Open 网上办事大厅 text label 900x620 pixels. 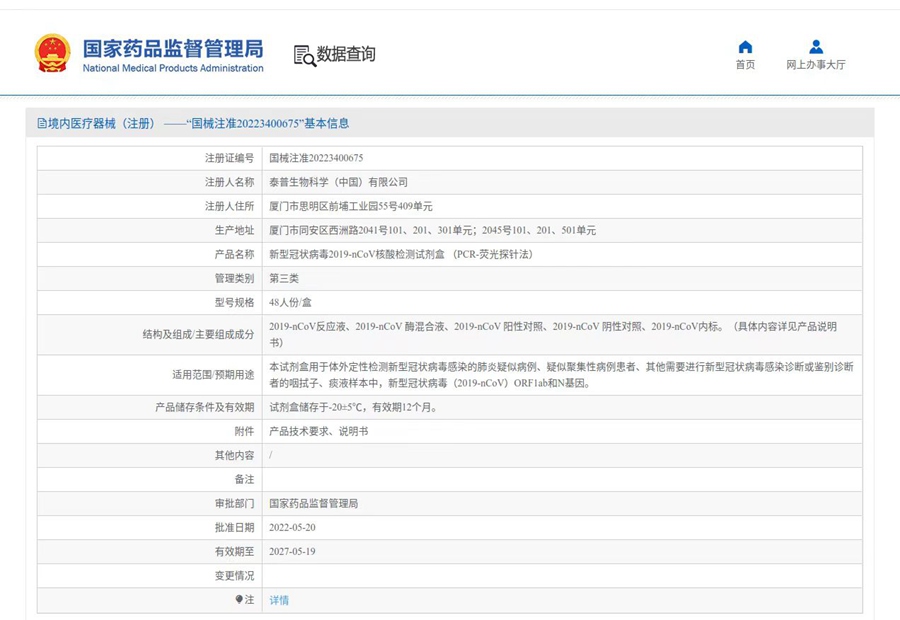click(816, 65)
